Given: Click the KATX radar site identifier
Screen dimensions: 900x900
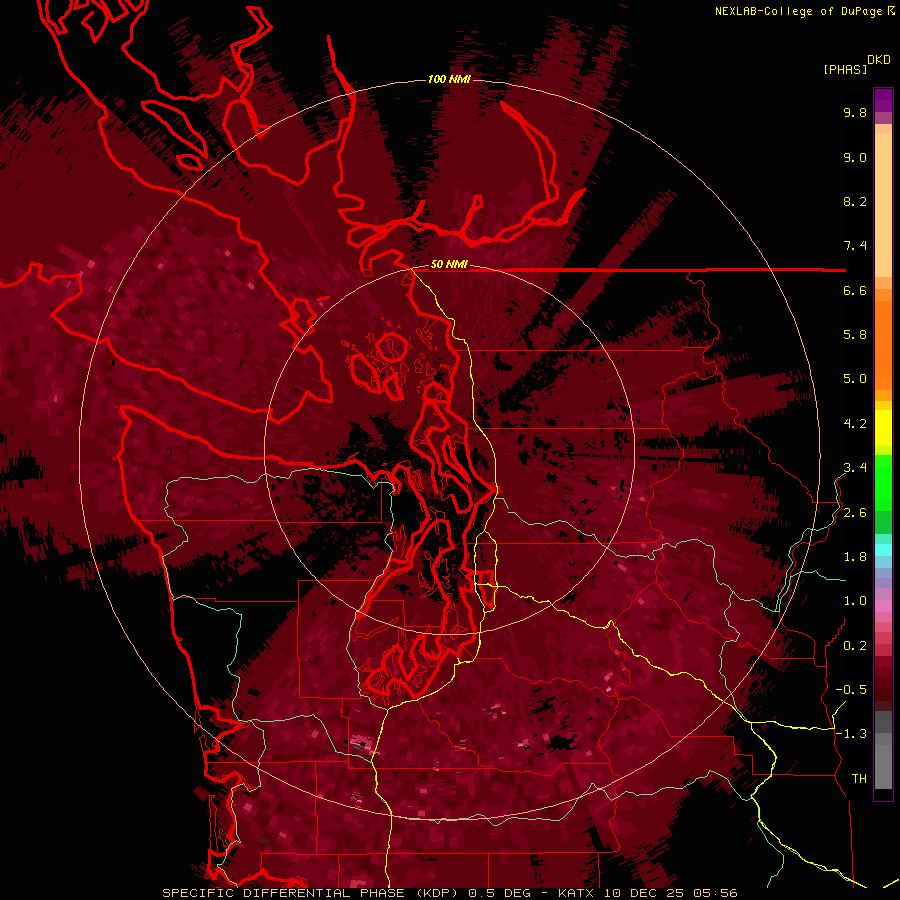Looking at the screenshot, I should pos(577,893).
